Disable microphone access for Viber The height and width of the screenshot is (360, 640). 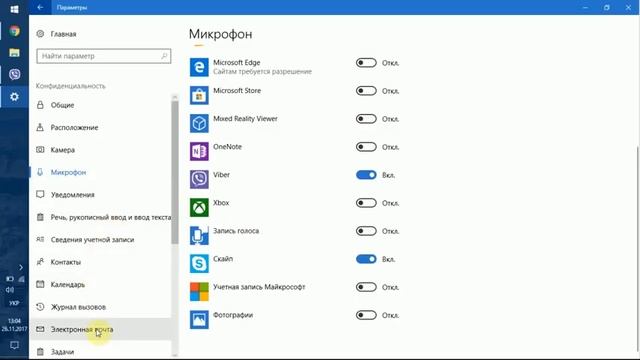(x=366, y=175)
